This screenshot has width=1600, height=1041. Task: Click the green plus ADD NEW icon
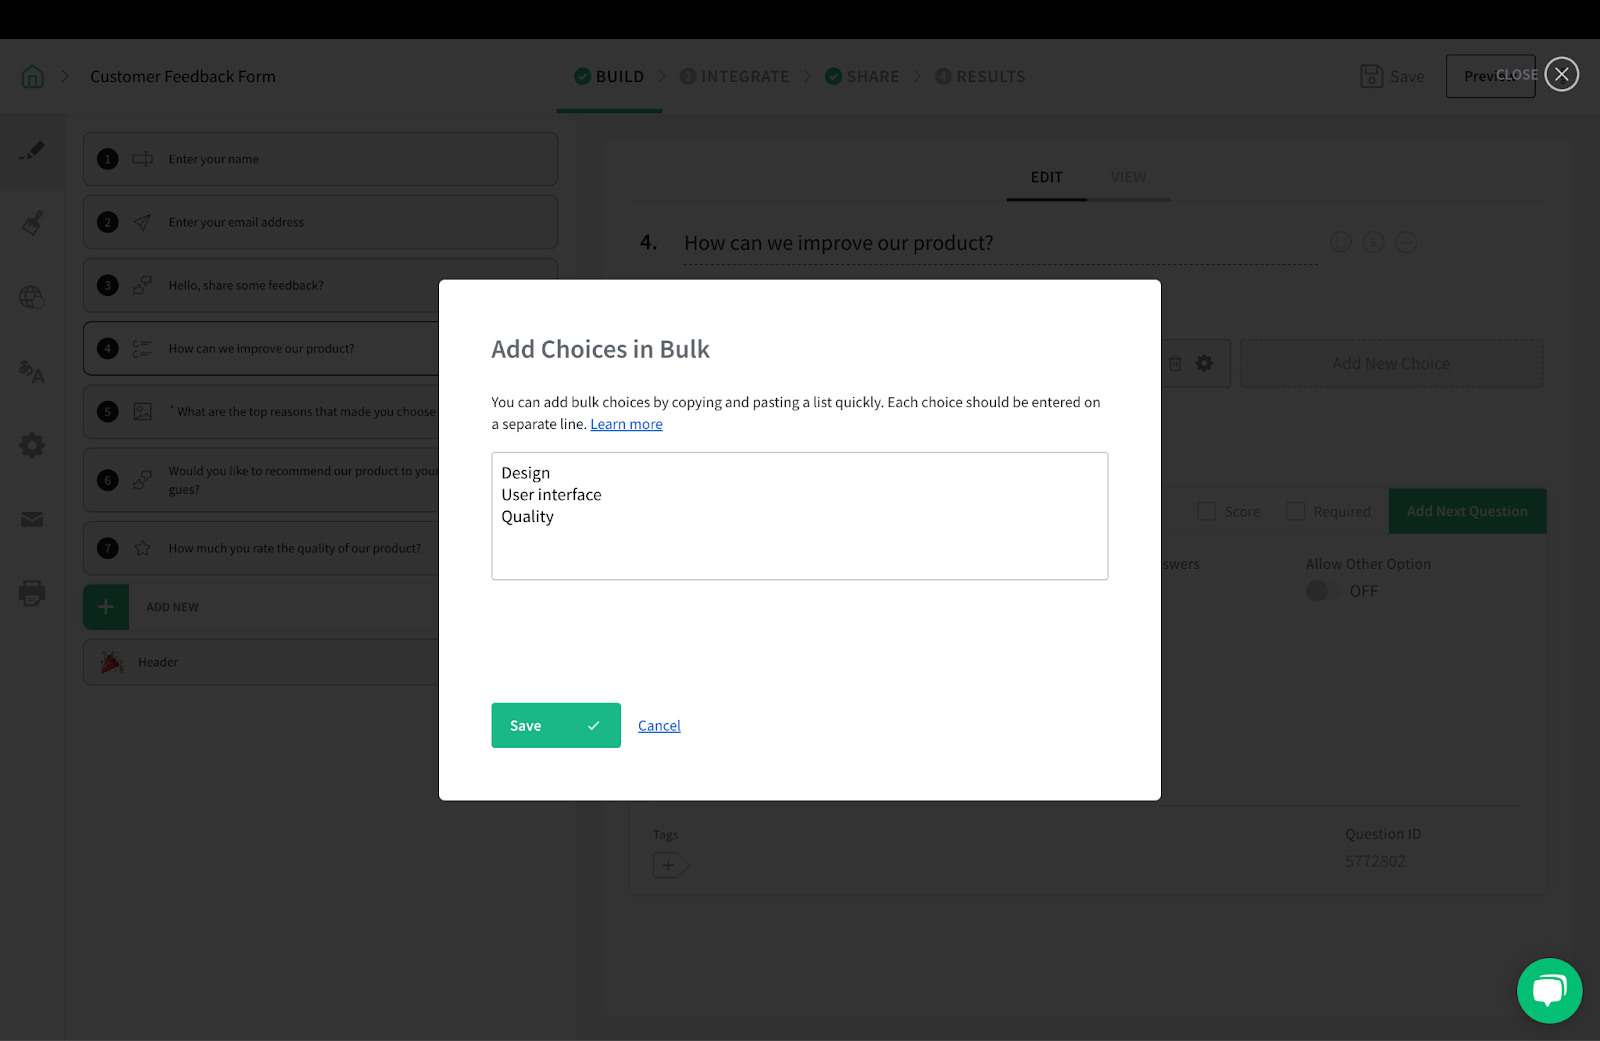coord(106,607)
